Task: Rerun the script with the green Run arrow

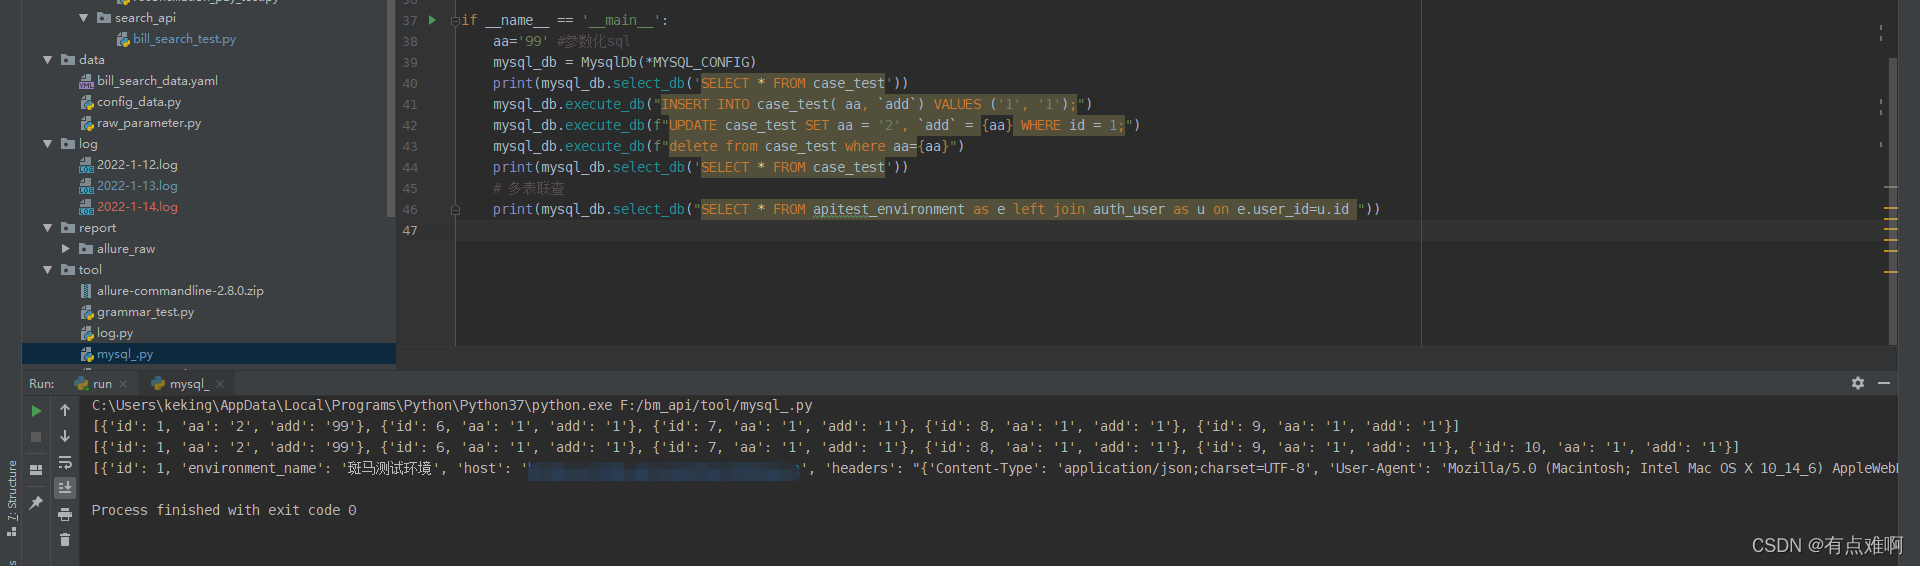Action: coord(36,411)
